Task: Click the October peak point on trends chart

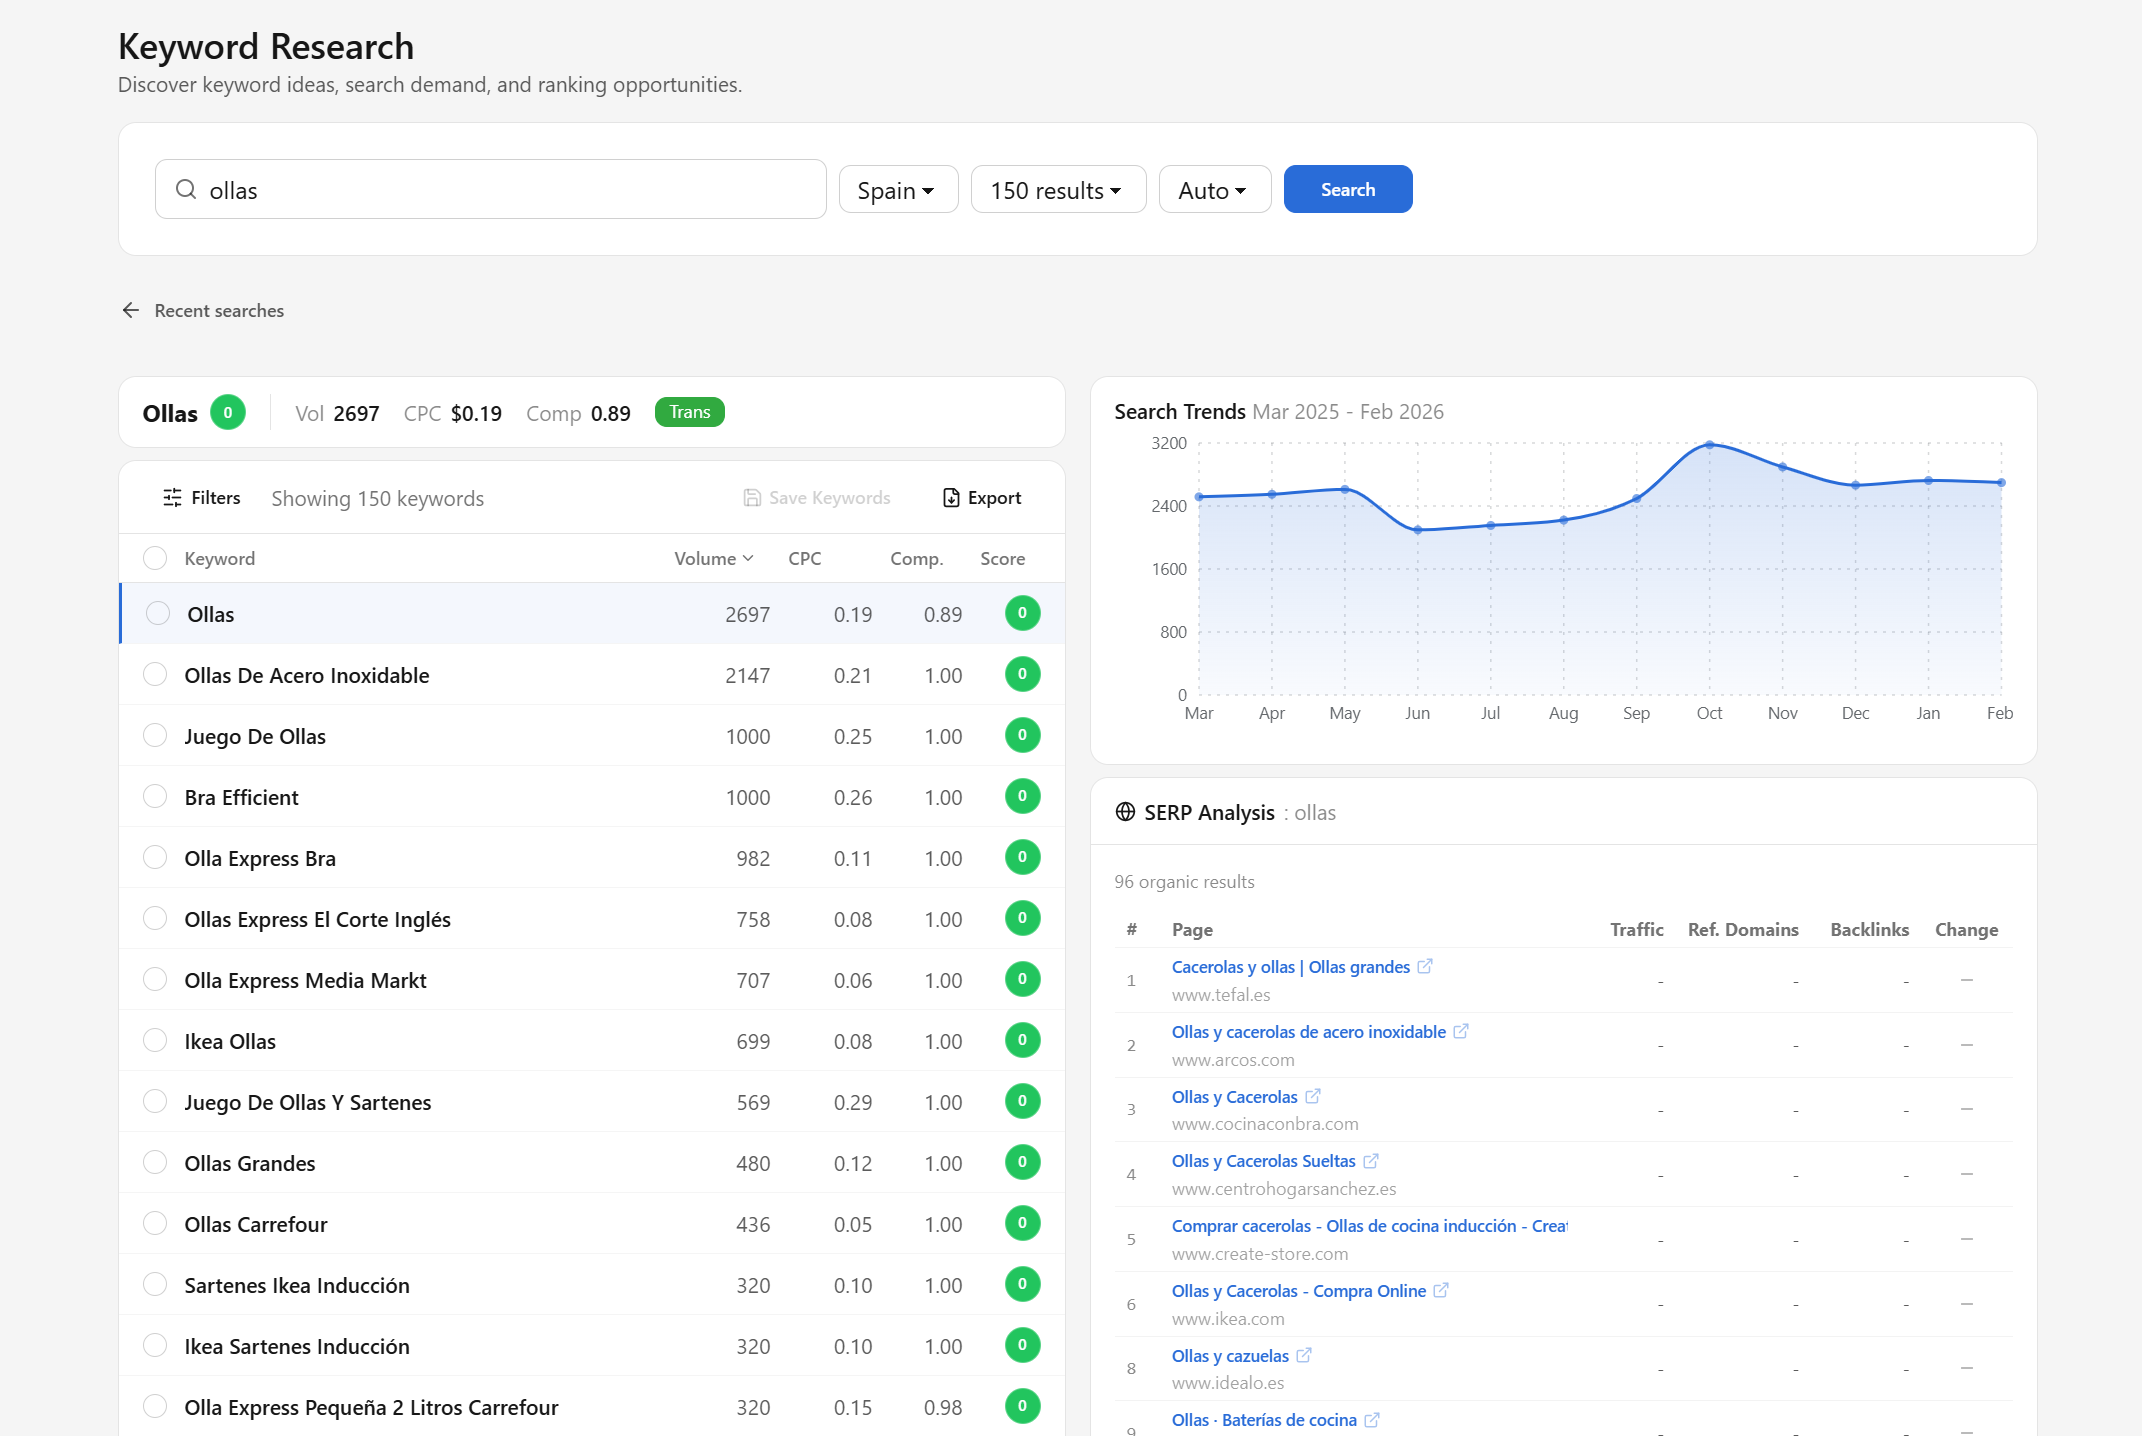Action: (x=1709, y=445)
